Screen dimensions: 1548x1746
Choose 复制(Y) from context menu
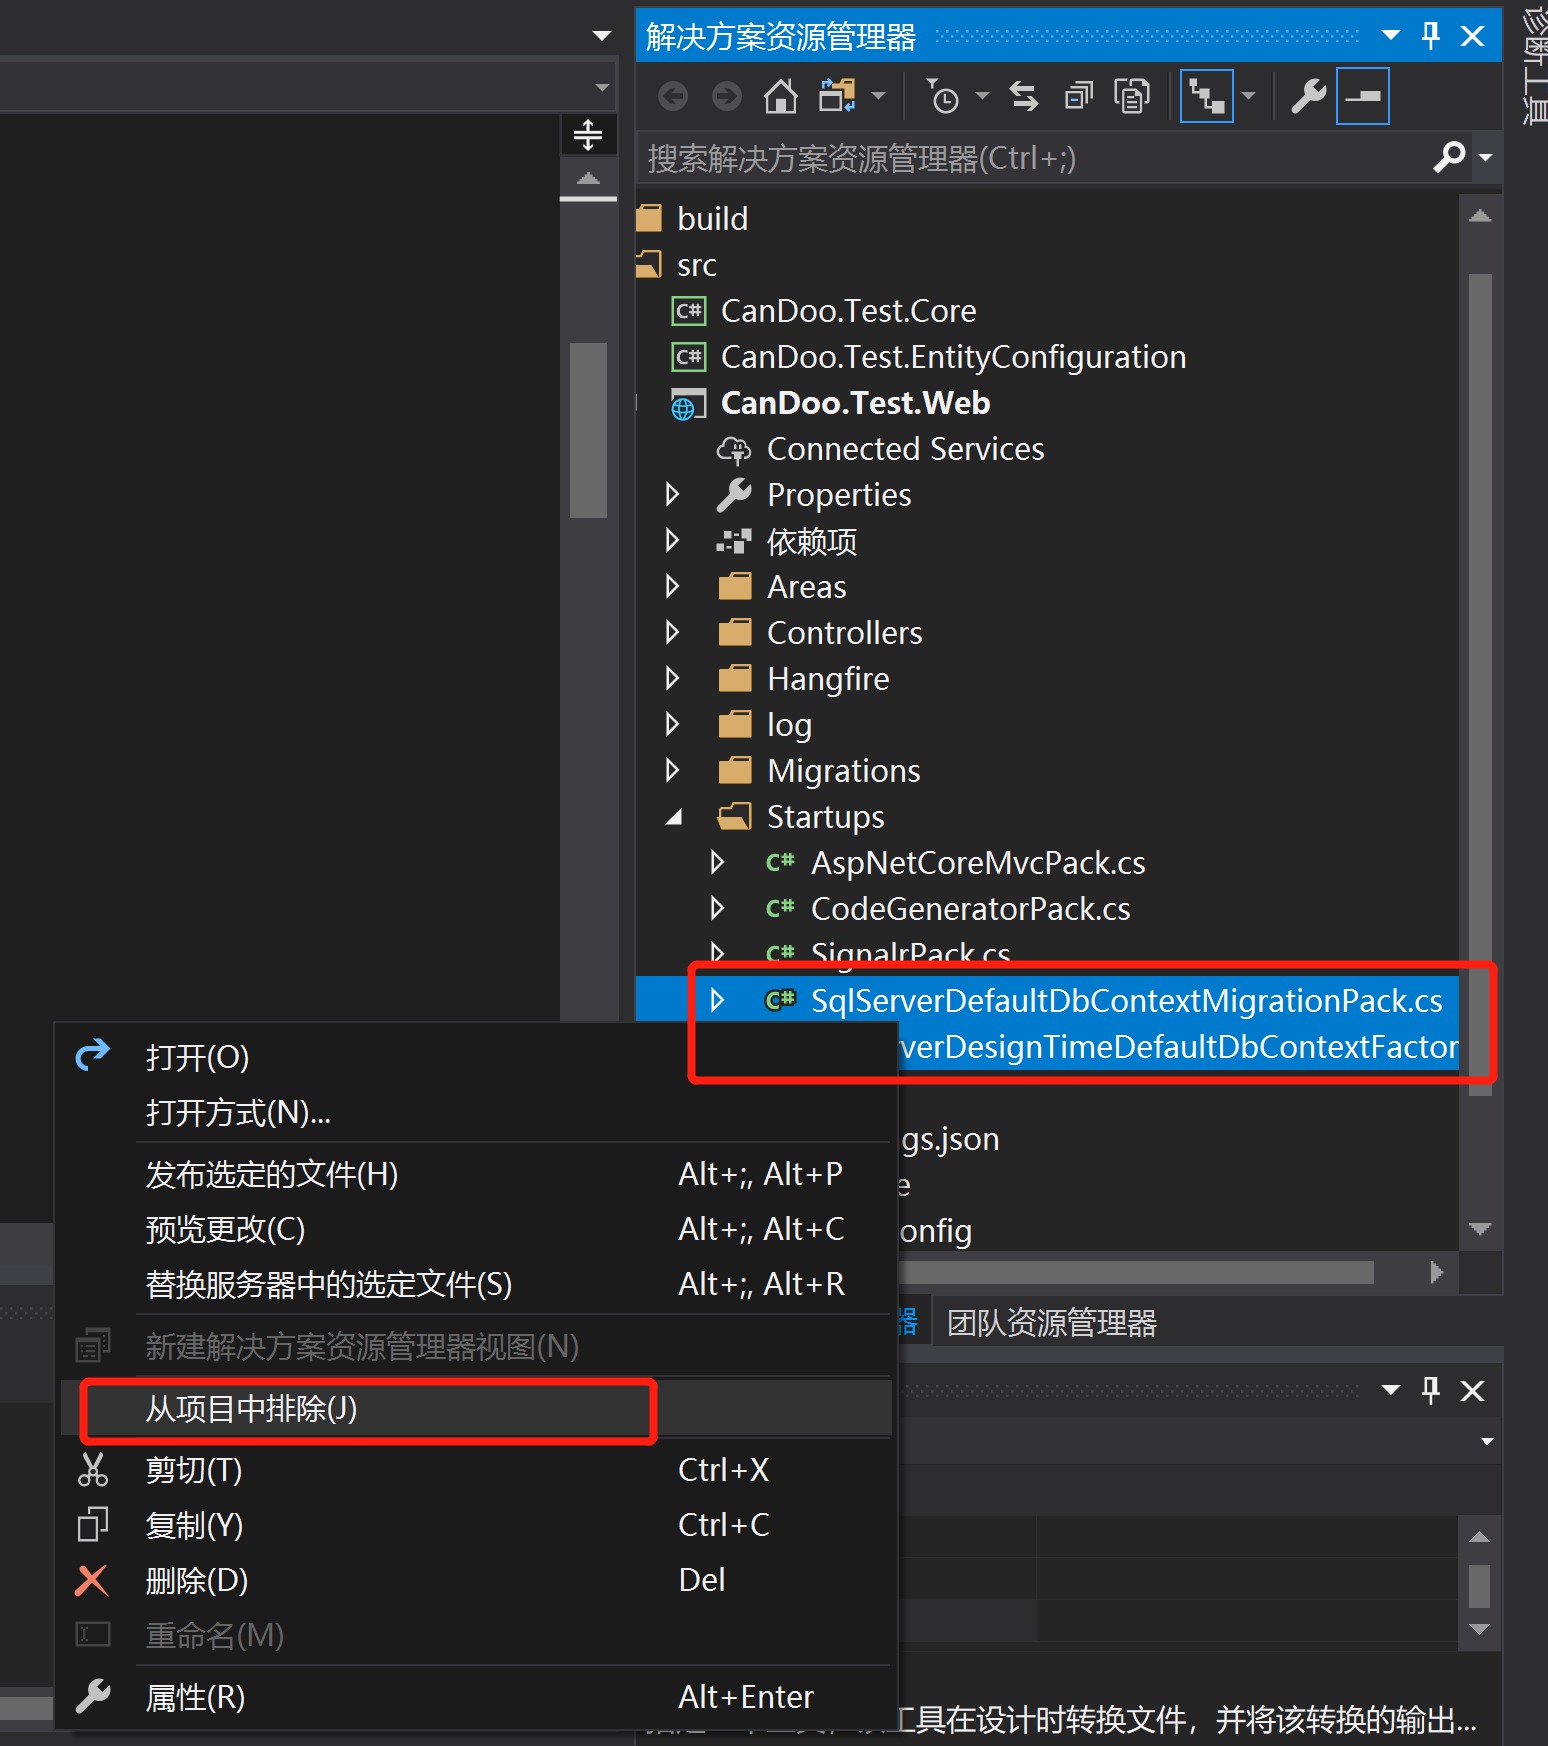point(476,1525)
